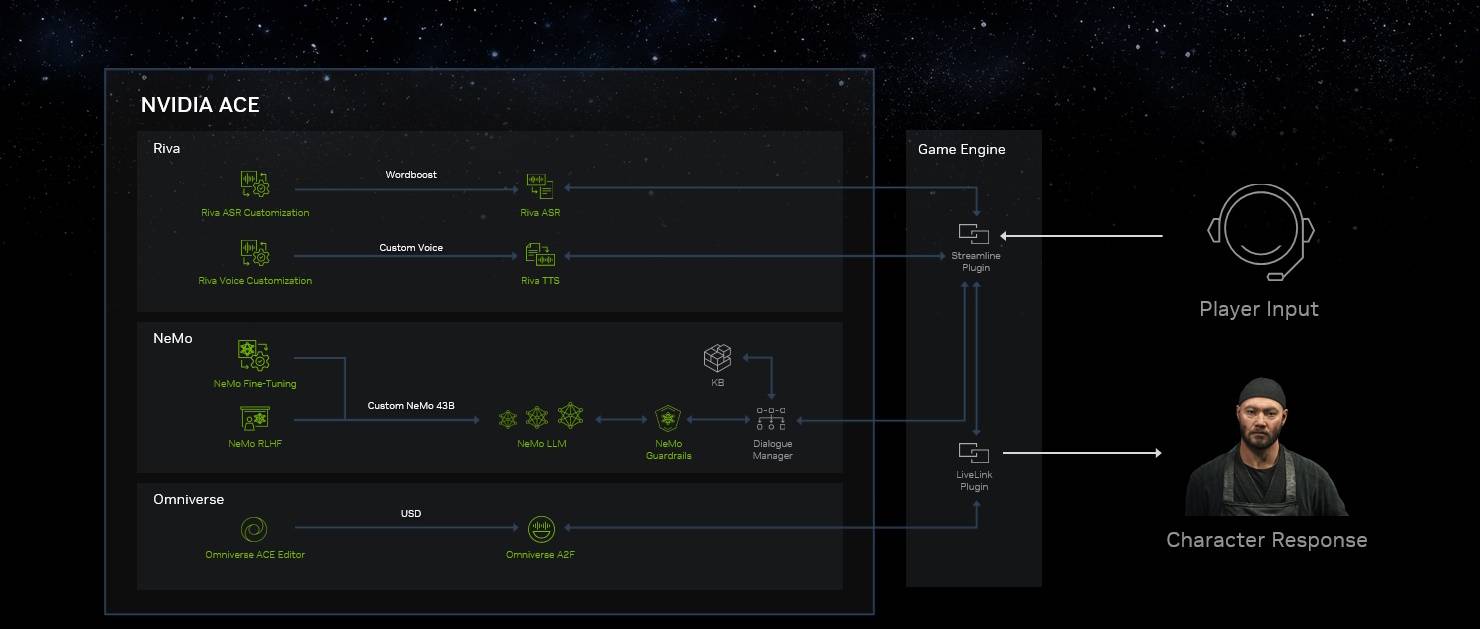Click the NeMo LLM network icons
The height and width of the screenshot is (629, 1480).
(541, 417)
